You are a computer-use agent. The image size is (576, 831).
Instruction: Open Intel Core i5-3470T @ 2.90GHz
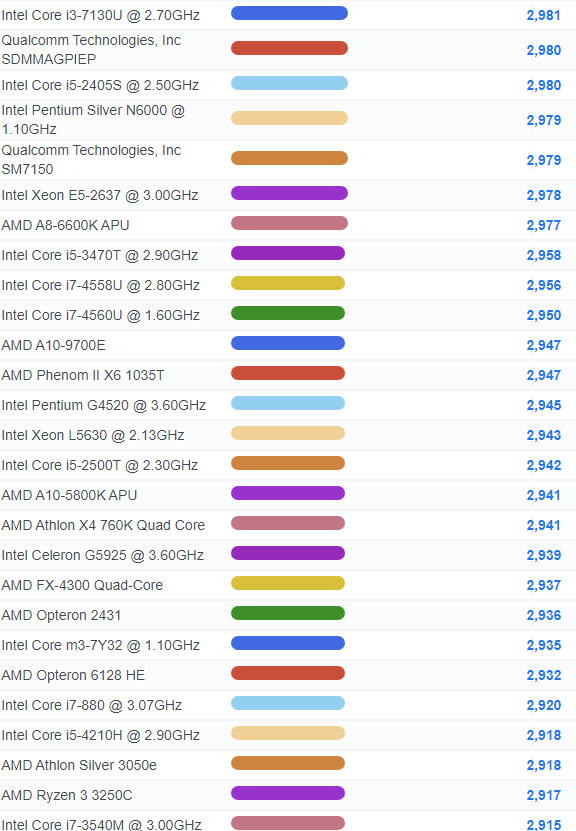click(100, 255)
